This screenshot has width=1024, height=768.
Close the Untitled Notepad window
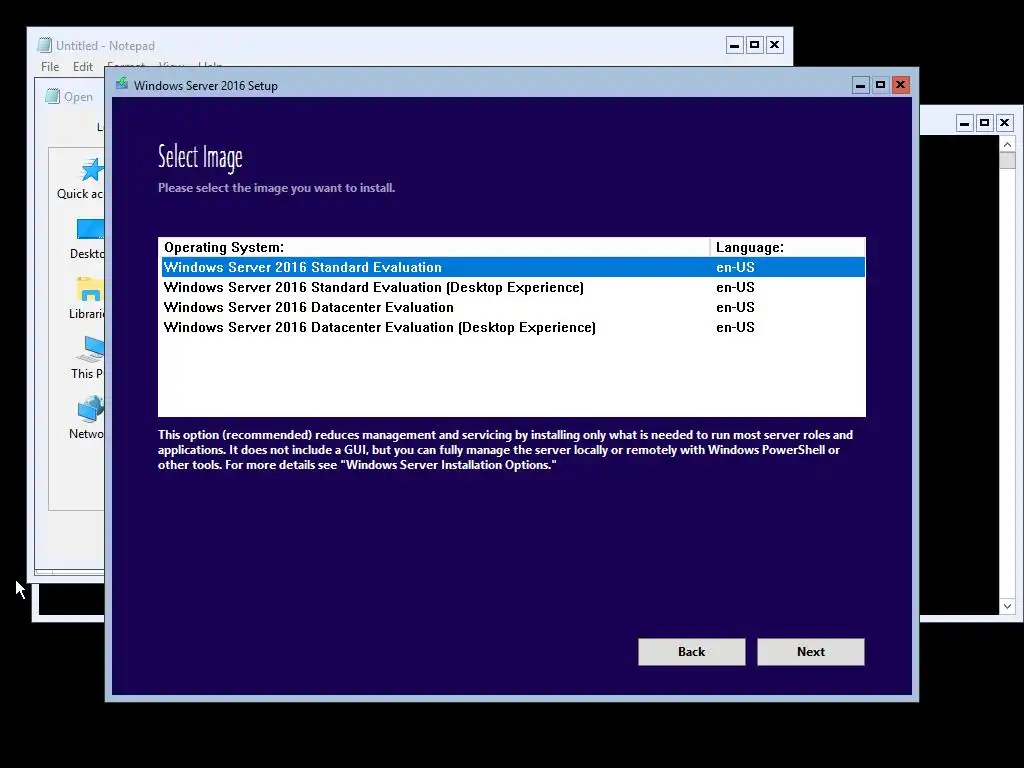coord(775,45)
